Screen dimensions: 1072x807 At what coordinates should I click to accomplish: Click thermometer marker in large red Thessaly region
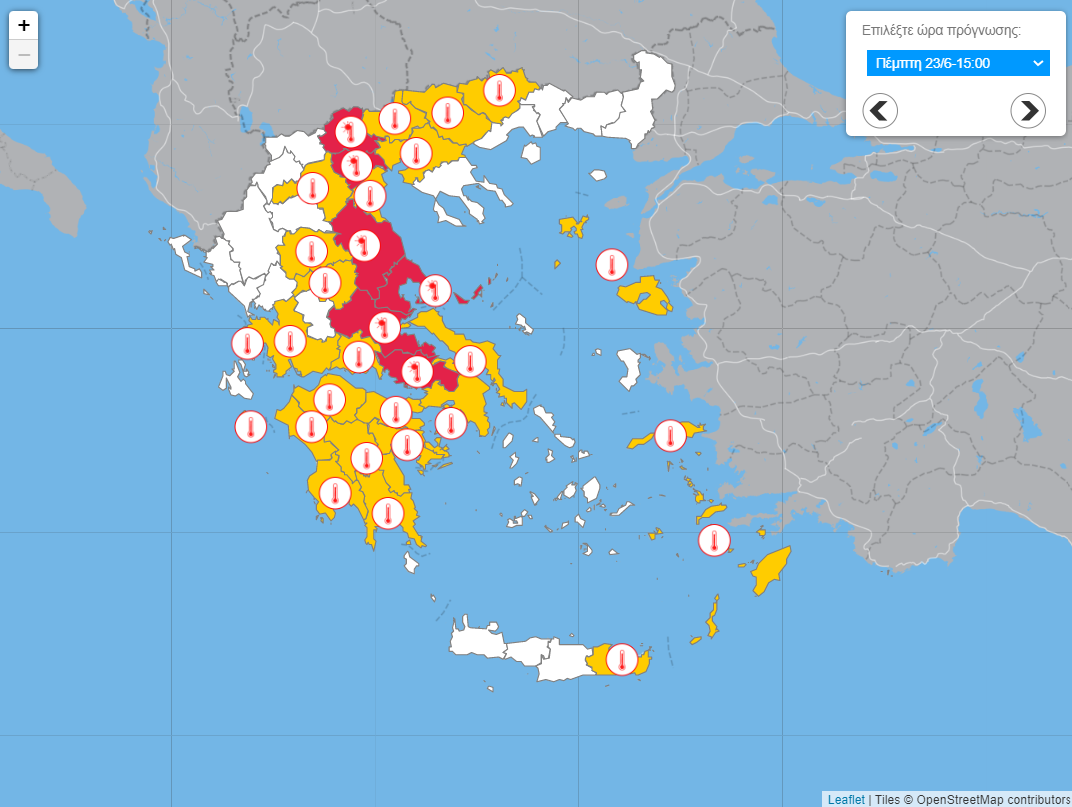click(364, 244)
